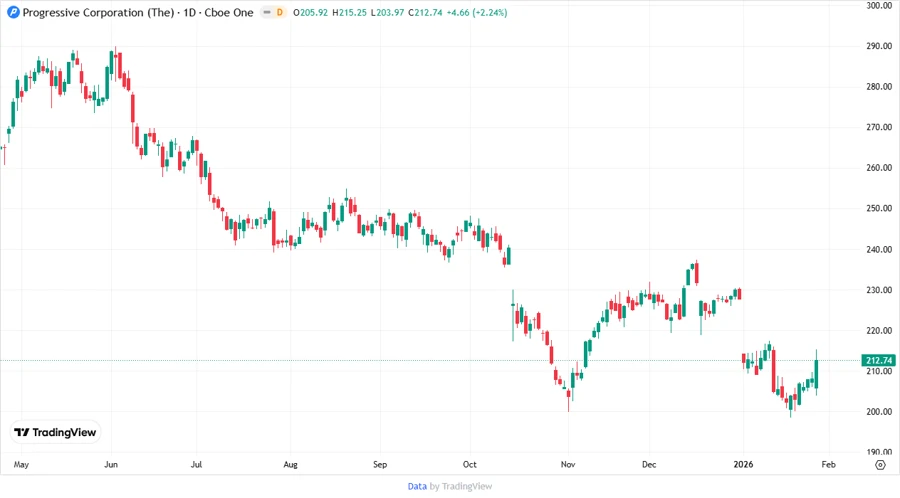
Task: Click the 200.00 price axis label
Action: 879,412
